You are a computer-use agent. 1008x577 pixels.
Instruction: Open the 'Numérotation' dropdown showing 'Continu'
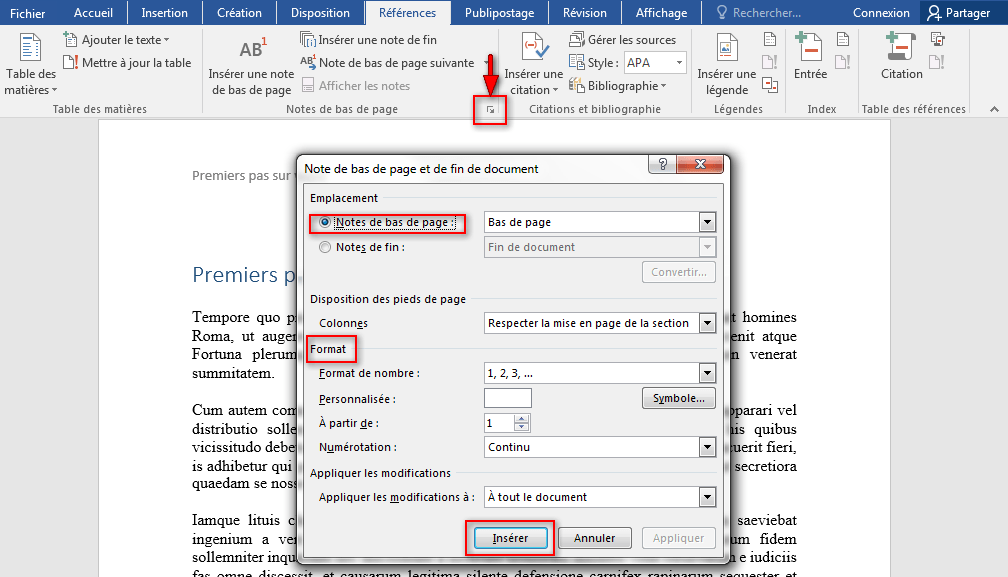coord(707,447)
